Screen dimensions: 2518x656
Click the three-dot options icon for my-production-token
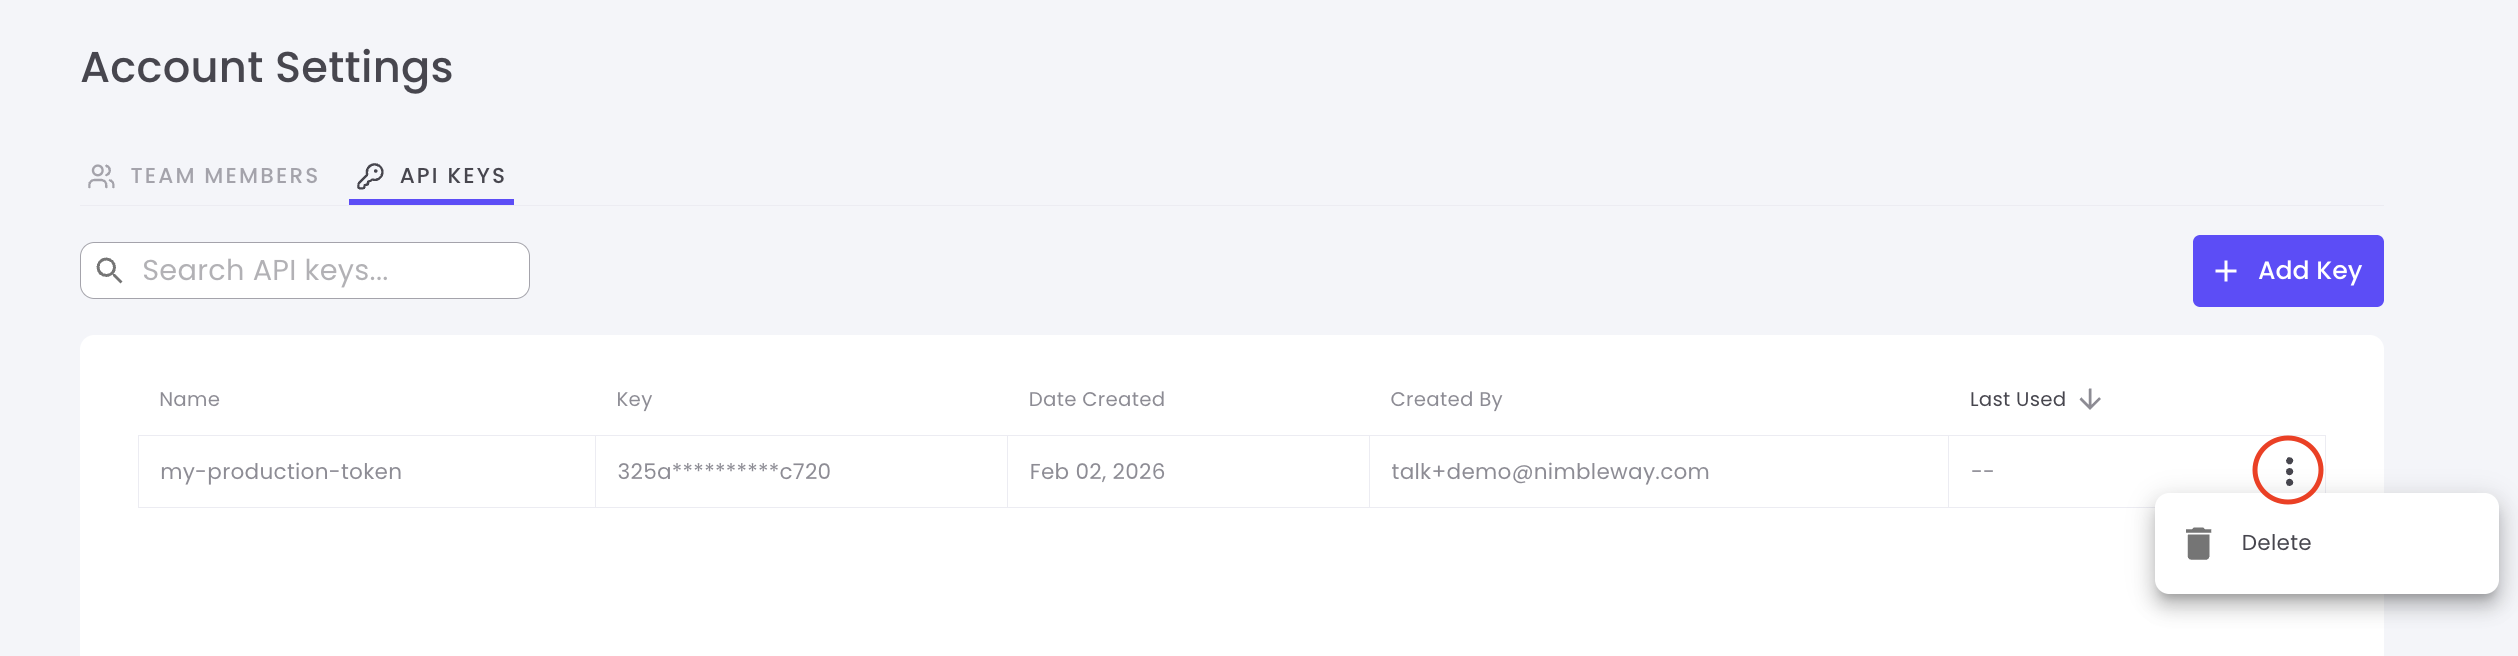point(2288,471)
